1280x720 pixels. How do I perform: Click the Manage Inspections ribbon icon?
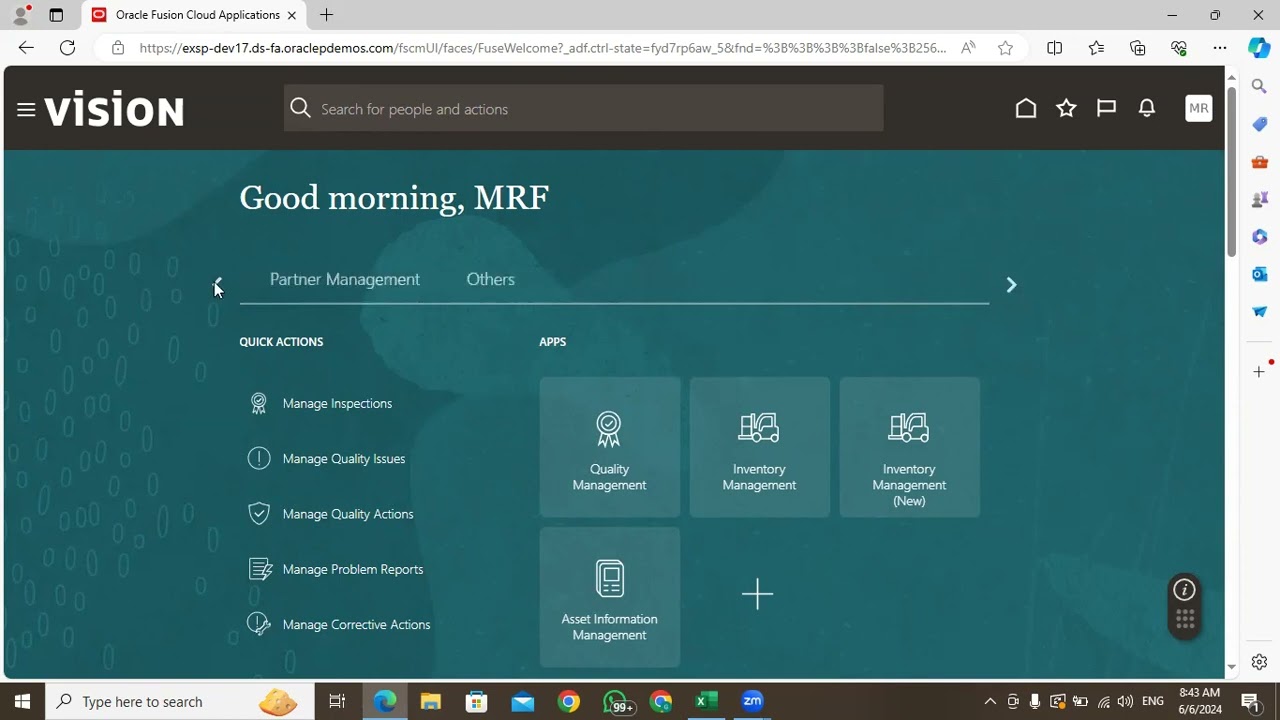pyautogui.click(x=259, y=403)
